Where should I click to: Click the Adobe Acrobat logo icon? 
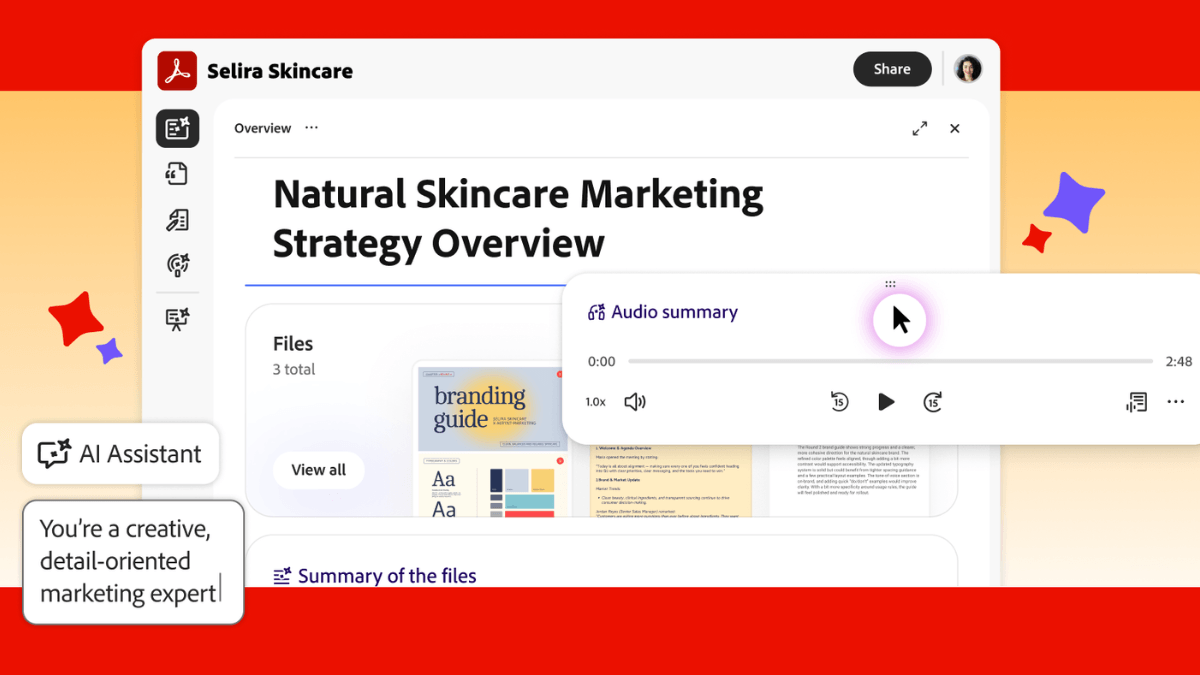[177, 70]
